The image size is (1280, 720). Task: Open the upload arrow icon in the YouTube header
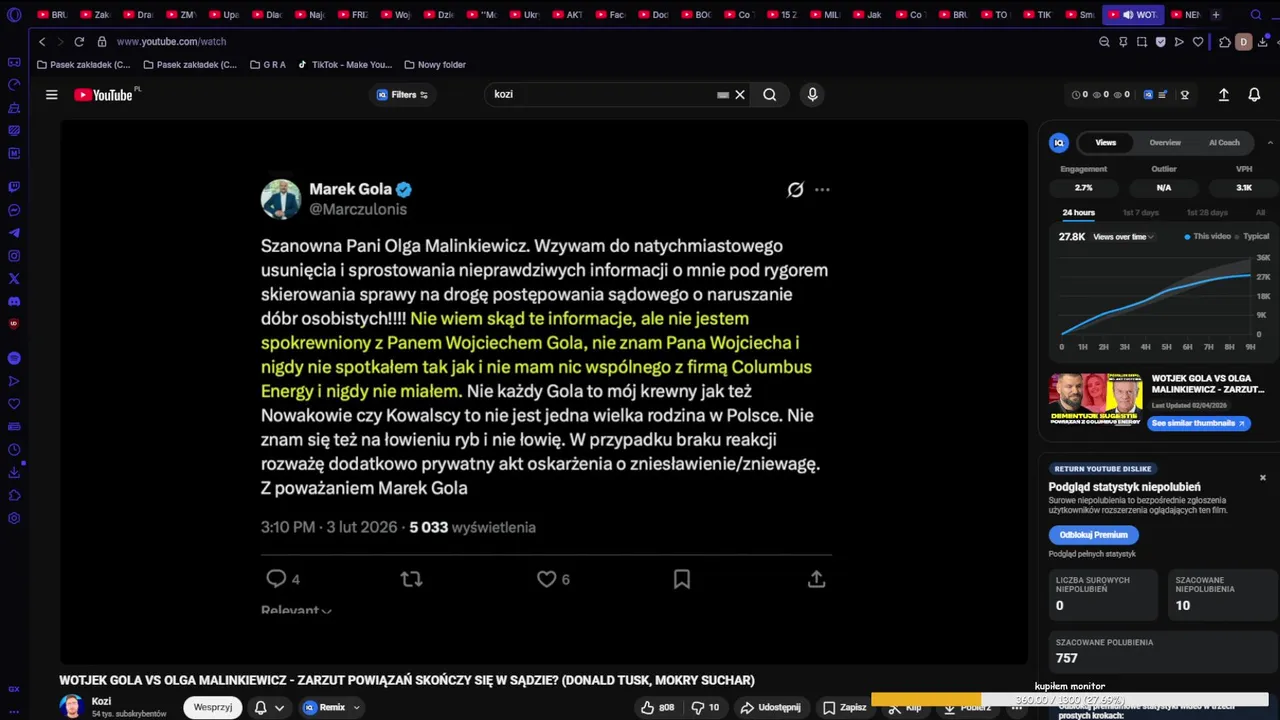click(1223, 95)
